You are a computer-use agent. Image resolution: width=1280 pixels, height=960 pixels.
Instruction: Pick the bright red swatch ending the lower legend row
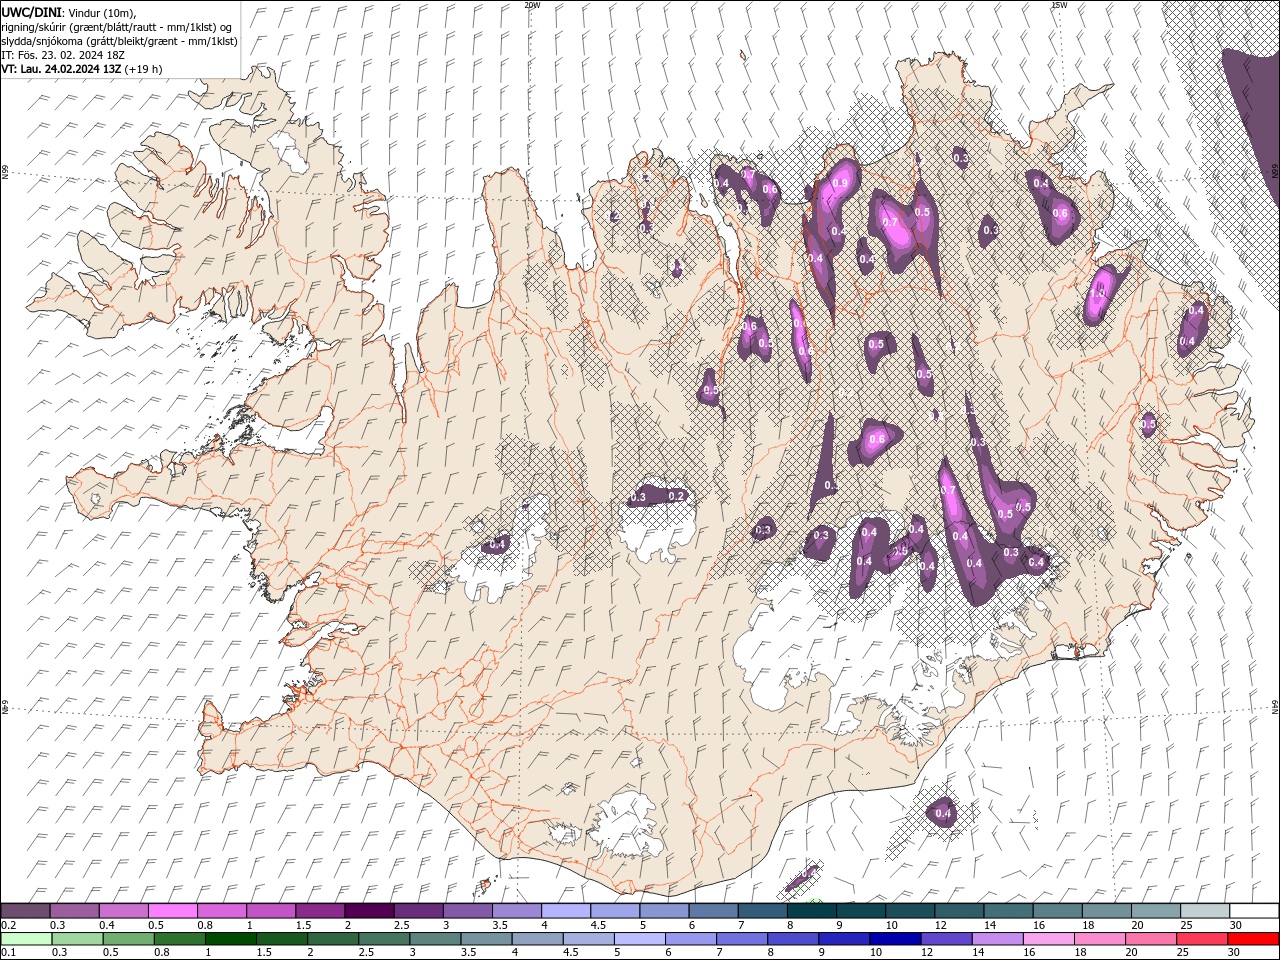pyautogui.click(x=1254, y=939)
